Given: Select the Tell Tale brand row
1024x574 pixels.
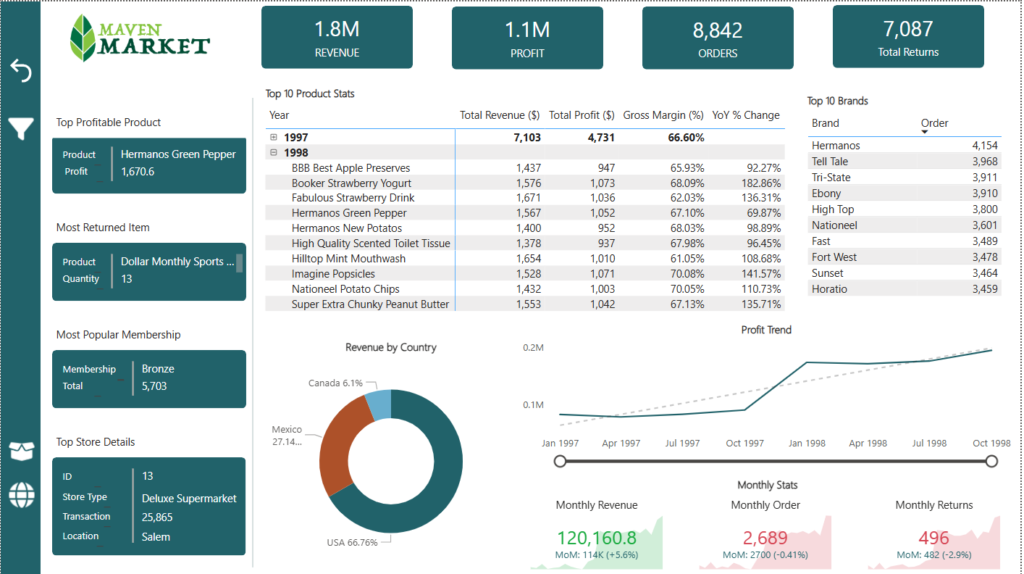Looking at the screenshot, I should click(x=904, y=161).
